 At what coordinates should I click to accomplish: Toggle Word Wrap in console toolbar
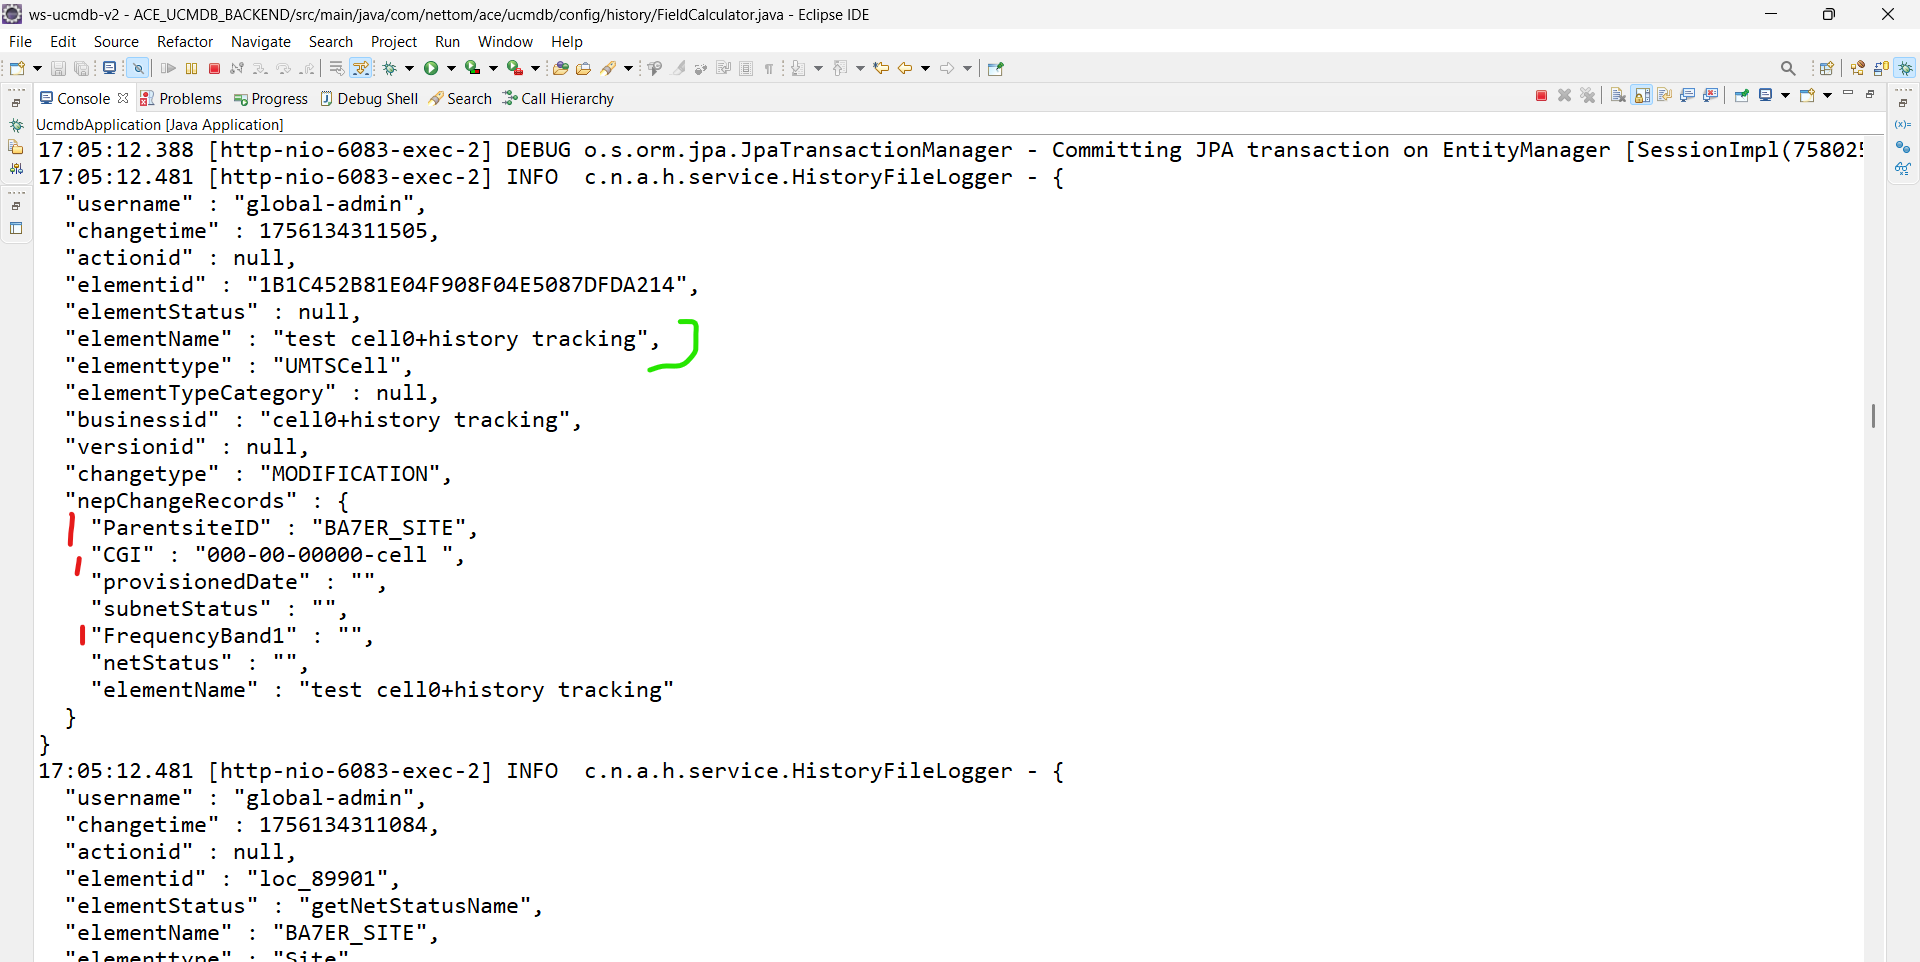click(x=1665, y=96)
